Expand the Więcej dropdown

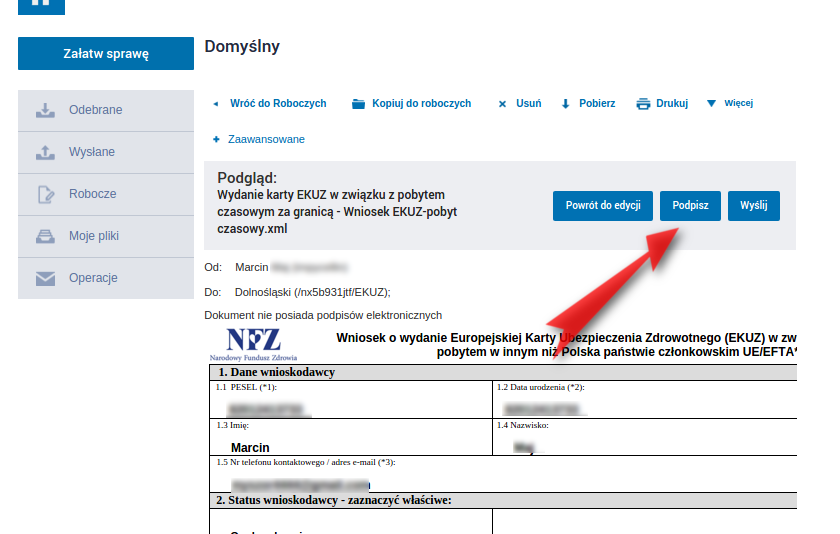[738, 103]
